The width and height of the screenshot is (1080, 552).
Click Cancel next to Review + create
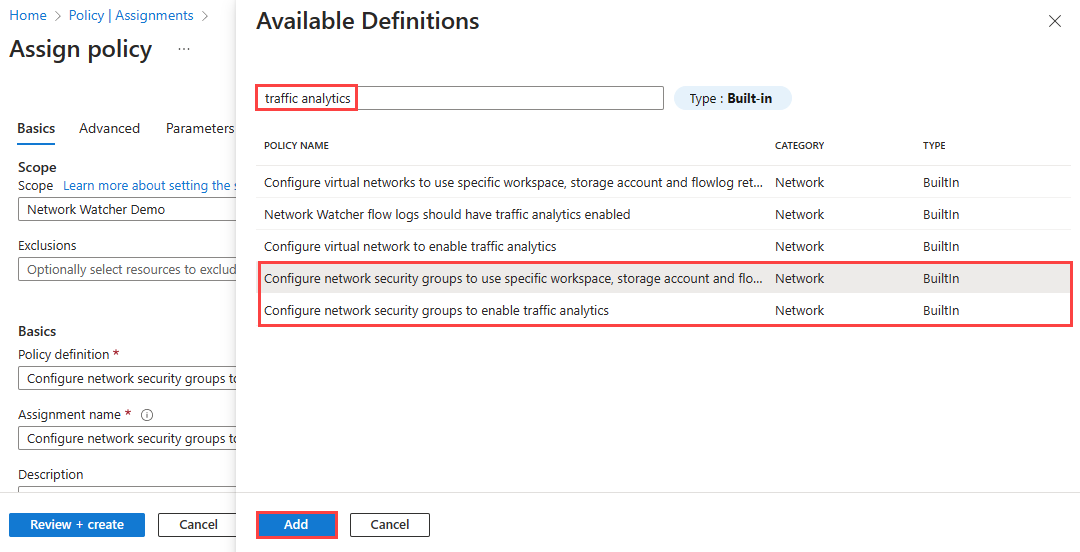(x=198, y=525)
